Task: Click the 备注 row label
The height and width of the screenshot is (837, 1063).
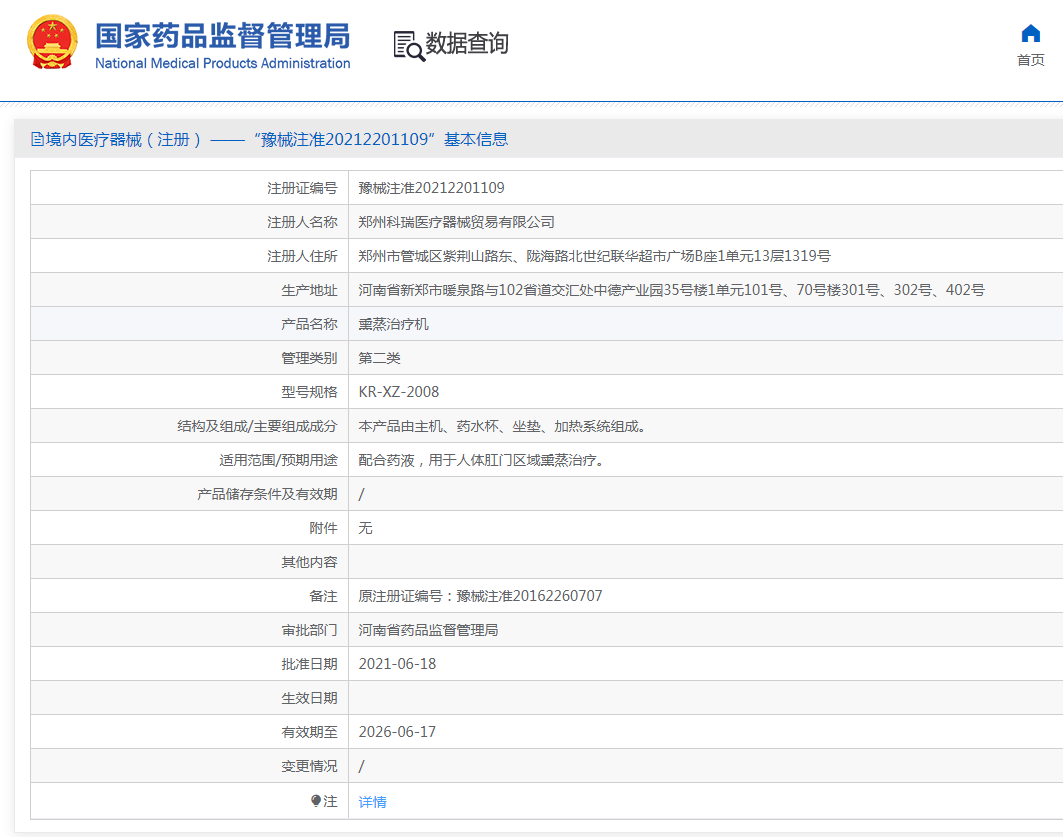Action: (x=323, y=596)
